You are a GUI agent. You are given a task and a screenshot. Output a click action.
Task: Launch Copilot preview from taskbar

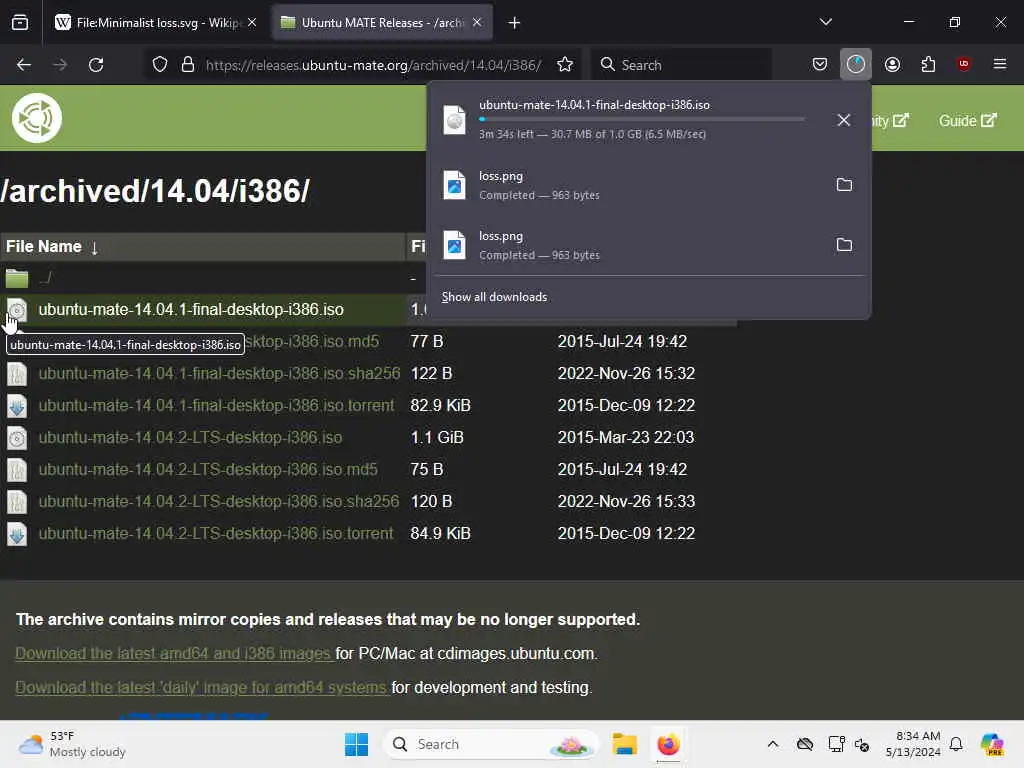(991, 744)
